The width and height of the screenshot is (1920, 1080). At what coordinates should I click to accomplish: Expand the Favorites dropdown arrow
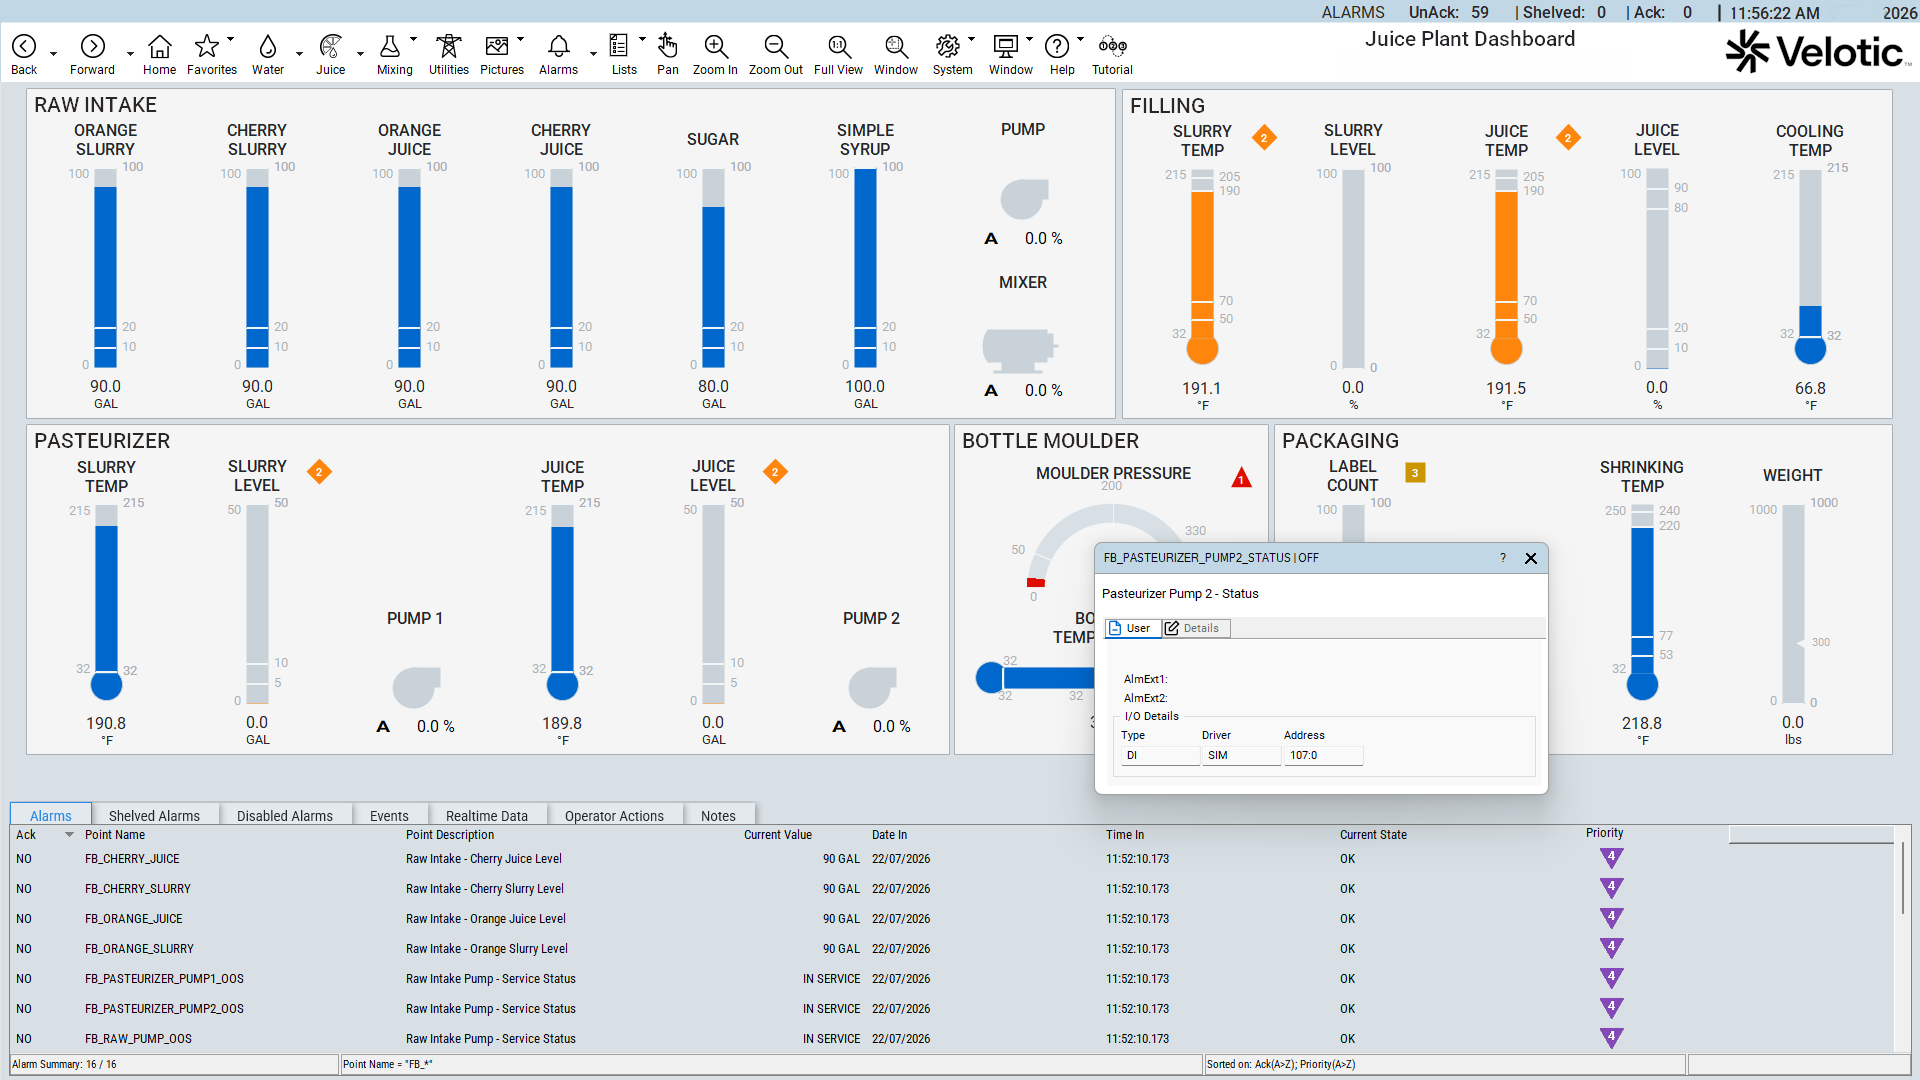(x=231, y=40)
